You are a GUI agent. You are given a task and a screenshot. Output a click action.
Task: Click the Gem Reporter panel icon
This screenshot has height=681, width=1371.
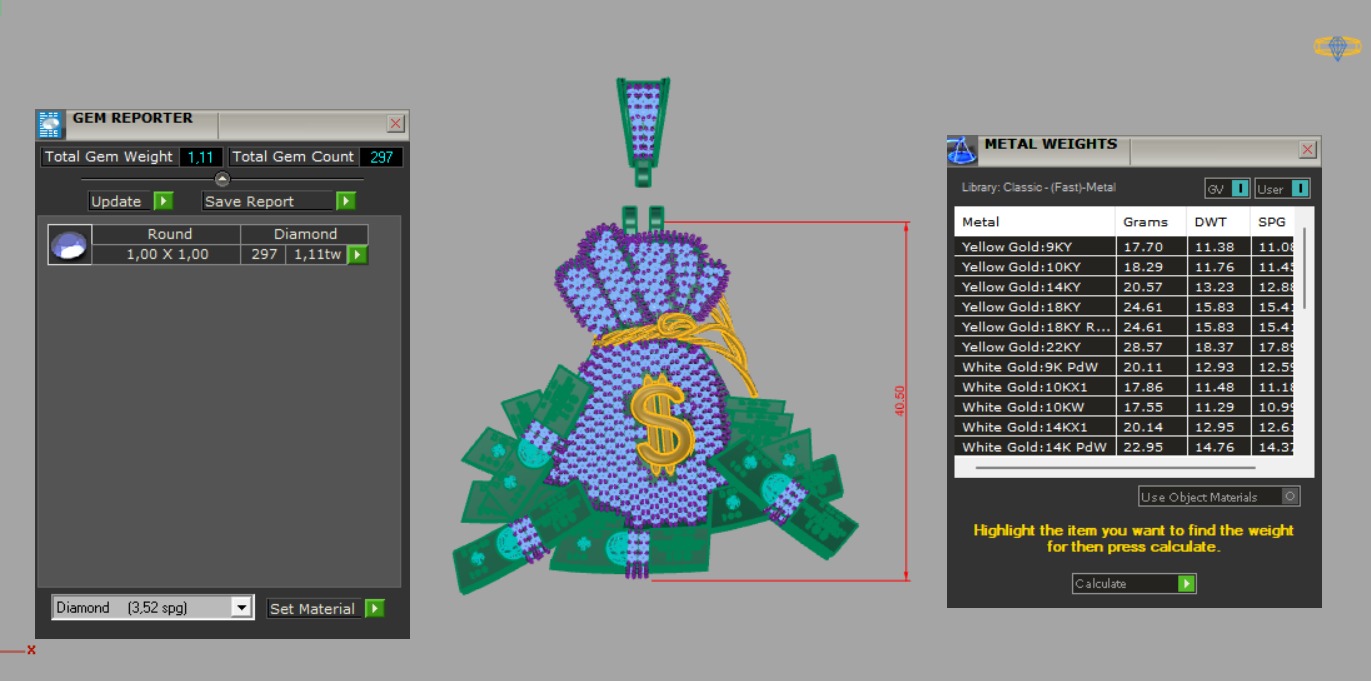pyautogui.click(x=51, y=125)
